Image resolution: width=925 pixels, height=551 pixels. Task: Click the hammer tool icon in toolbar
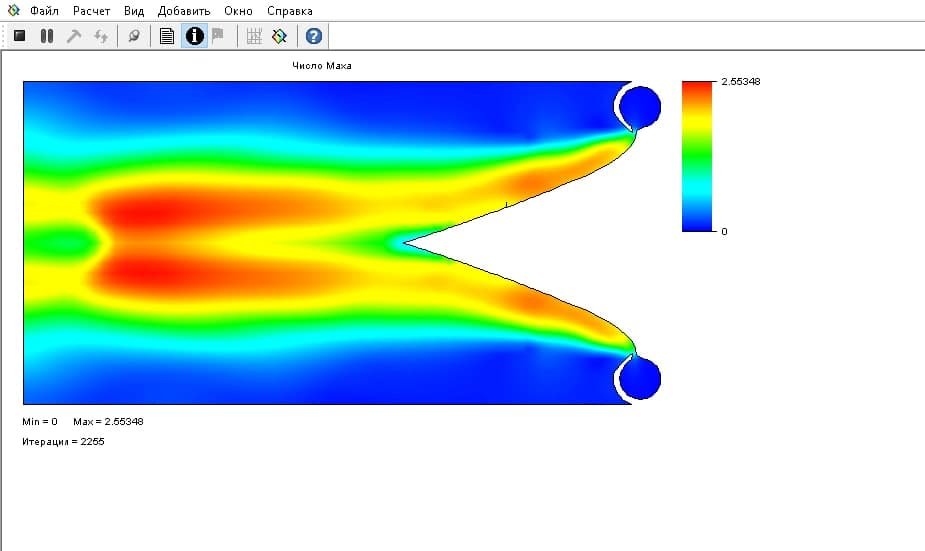(74, 36)
